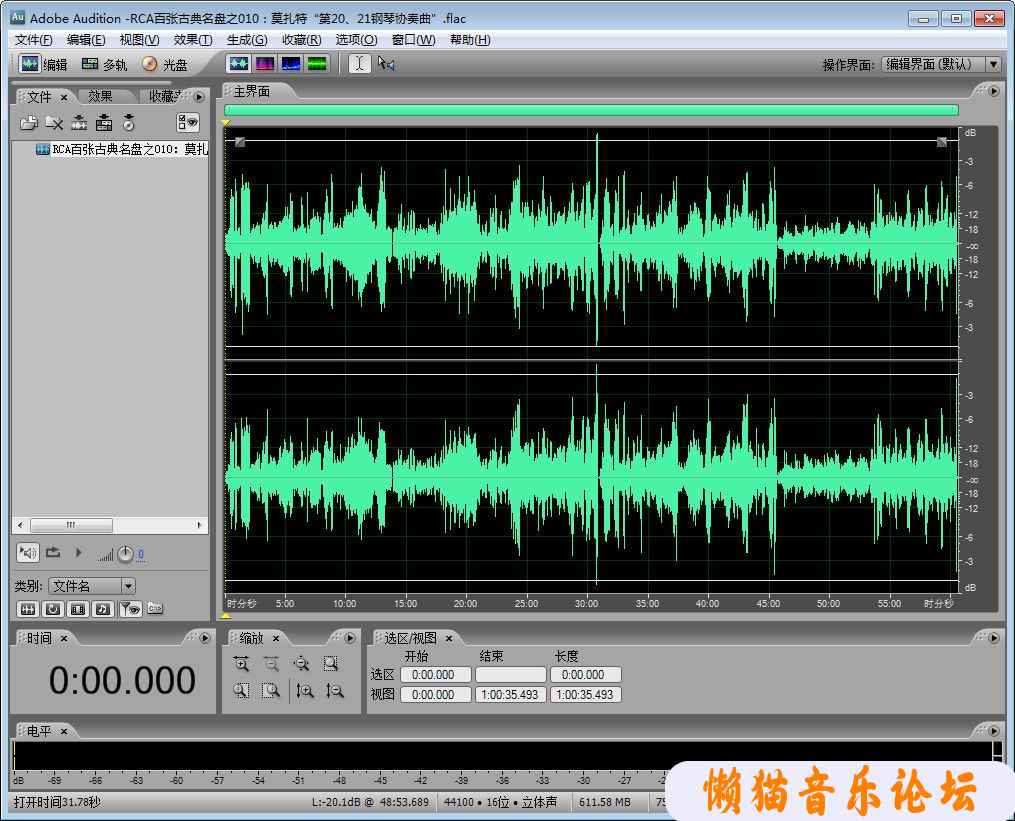
Task: Click zoom out vertically icon
Action: pos(335,691)
